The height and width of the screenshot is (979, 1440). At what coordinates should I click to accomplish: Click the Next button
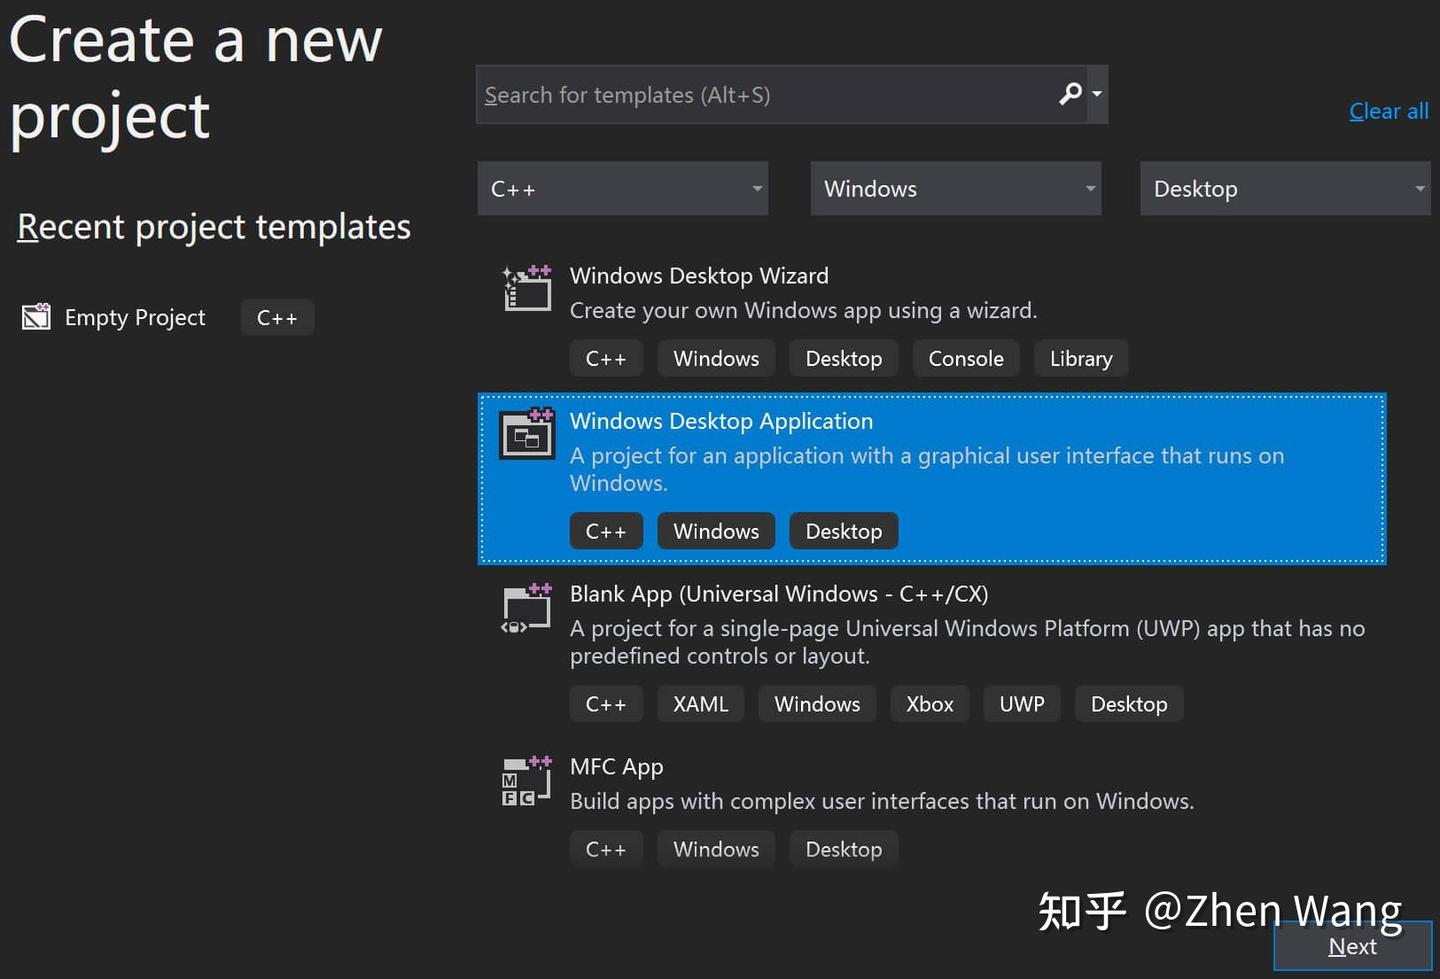tap(1353, 946)
